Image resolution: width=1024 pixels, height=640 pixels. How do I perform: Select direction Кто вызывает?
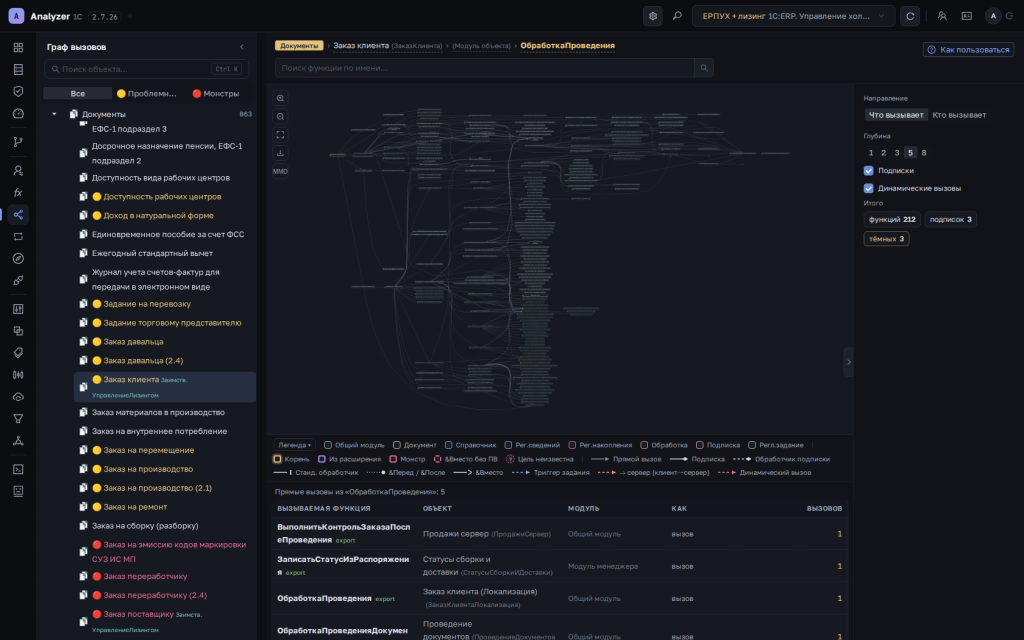click(959, 115)
